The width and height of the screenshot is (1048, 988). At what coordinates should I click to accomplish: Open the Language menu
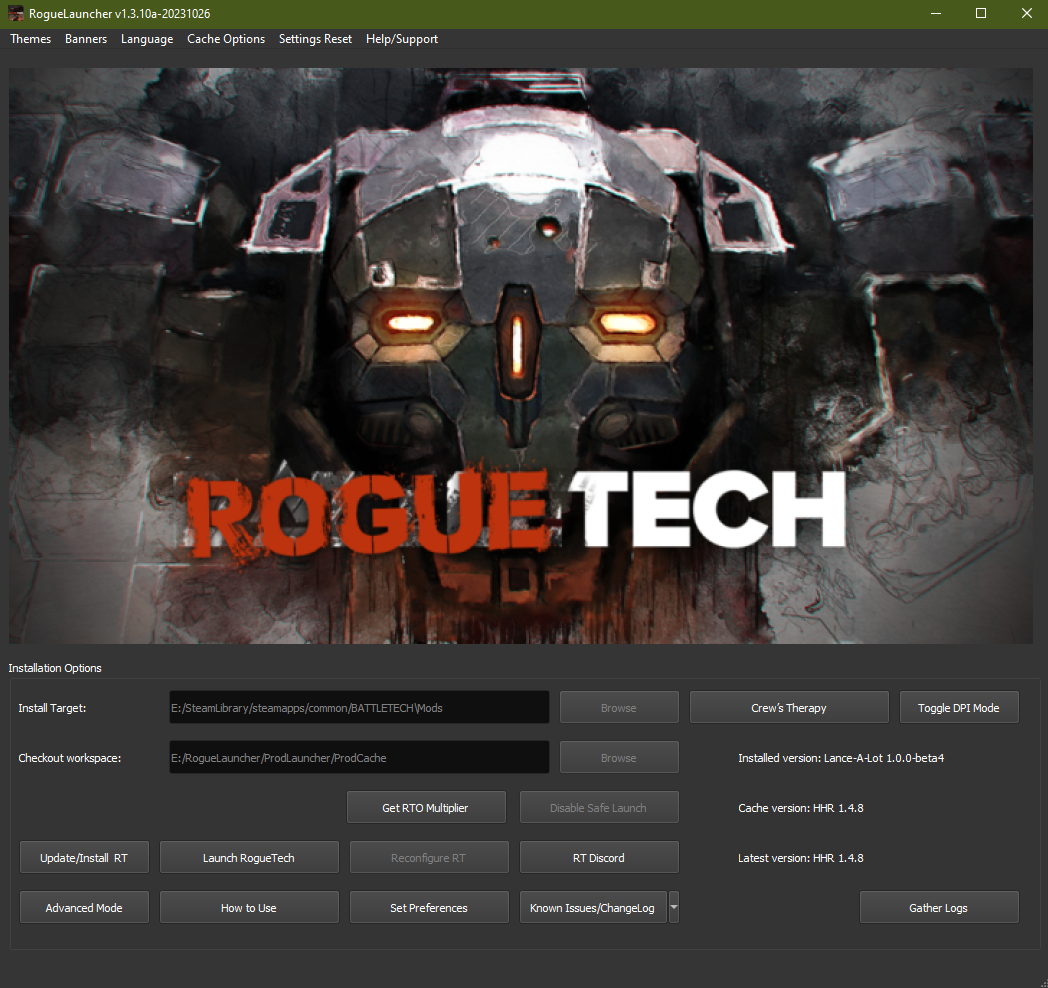tap(147, 39)
